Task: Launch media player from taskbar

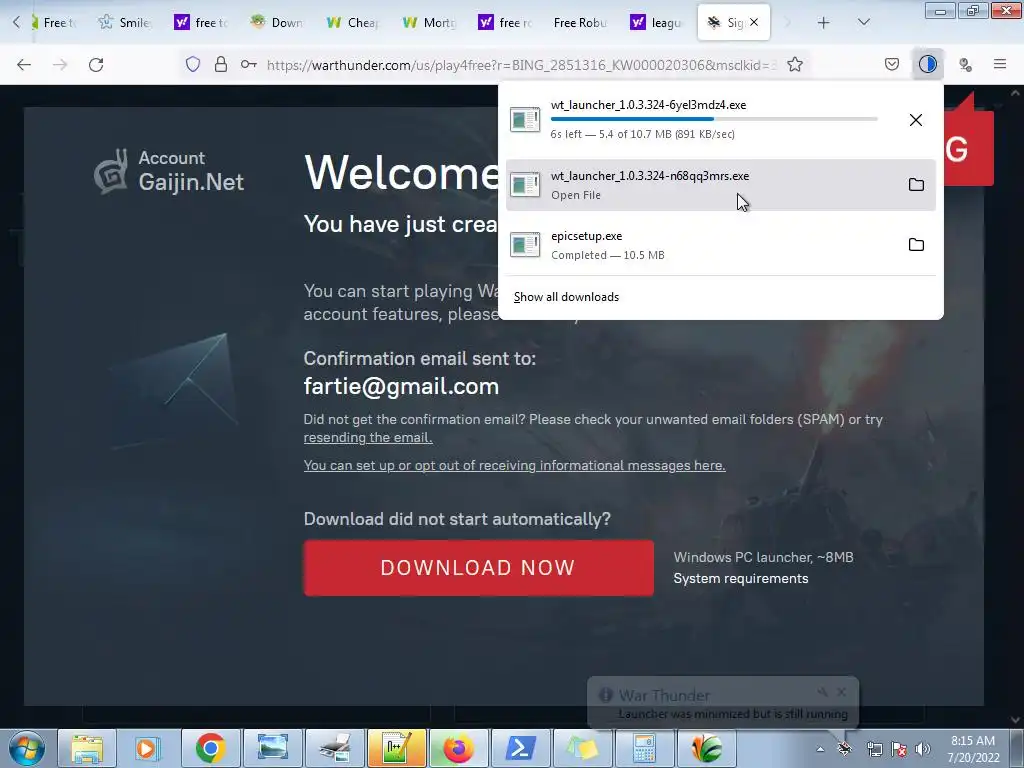Action: coord(148,748)
